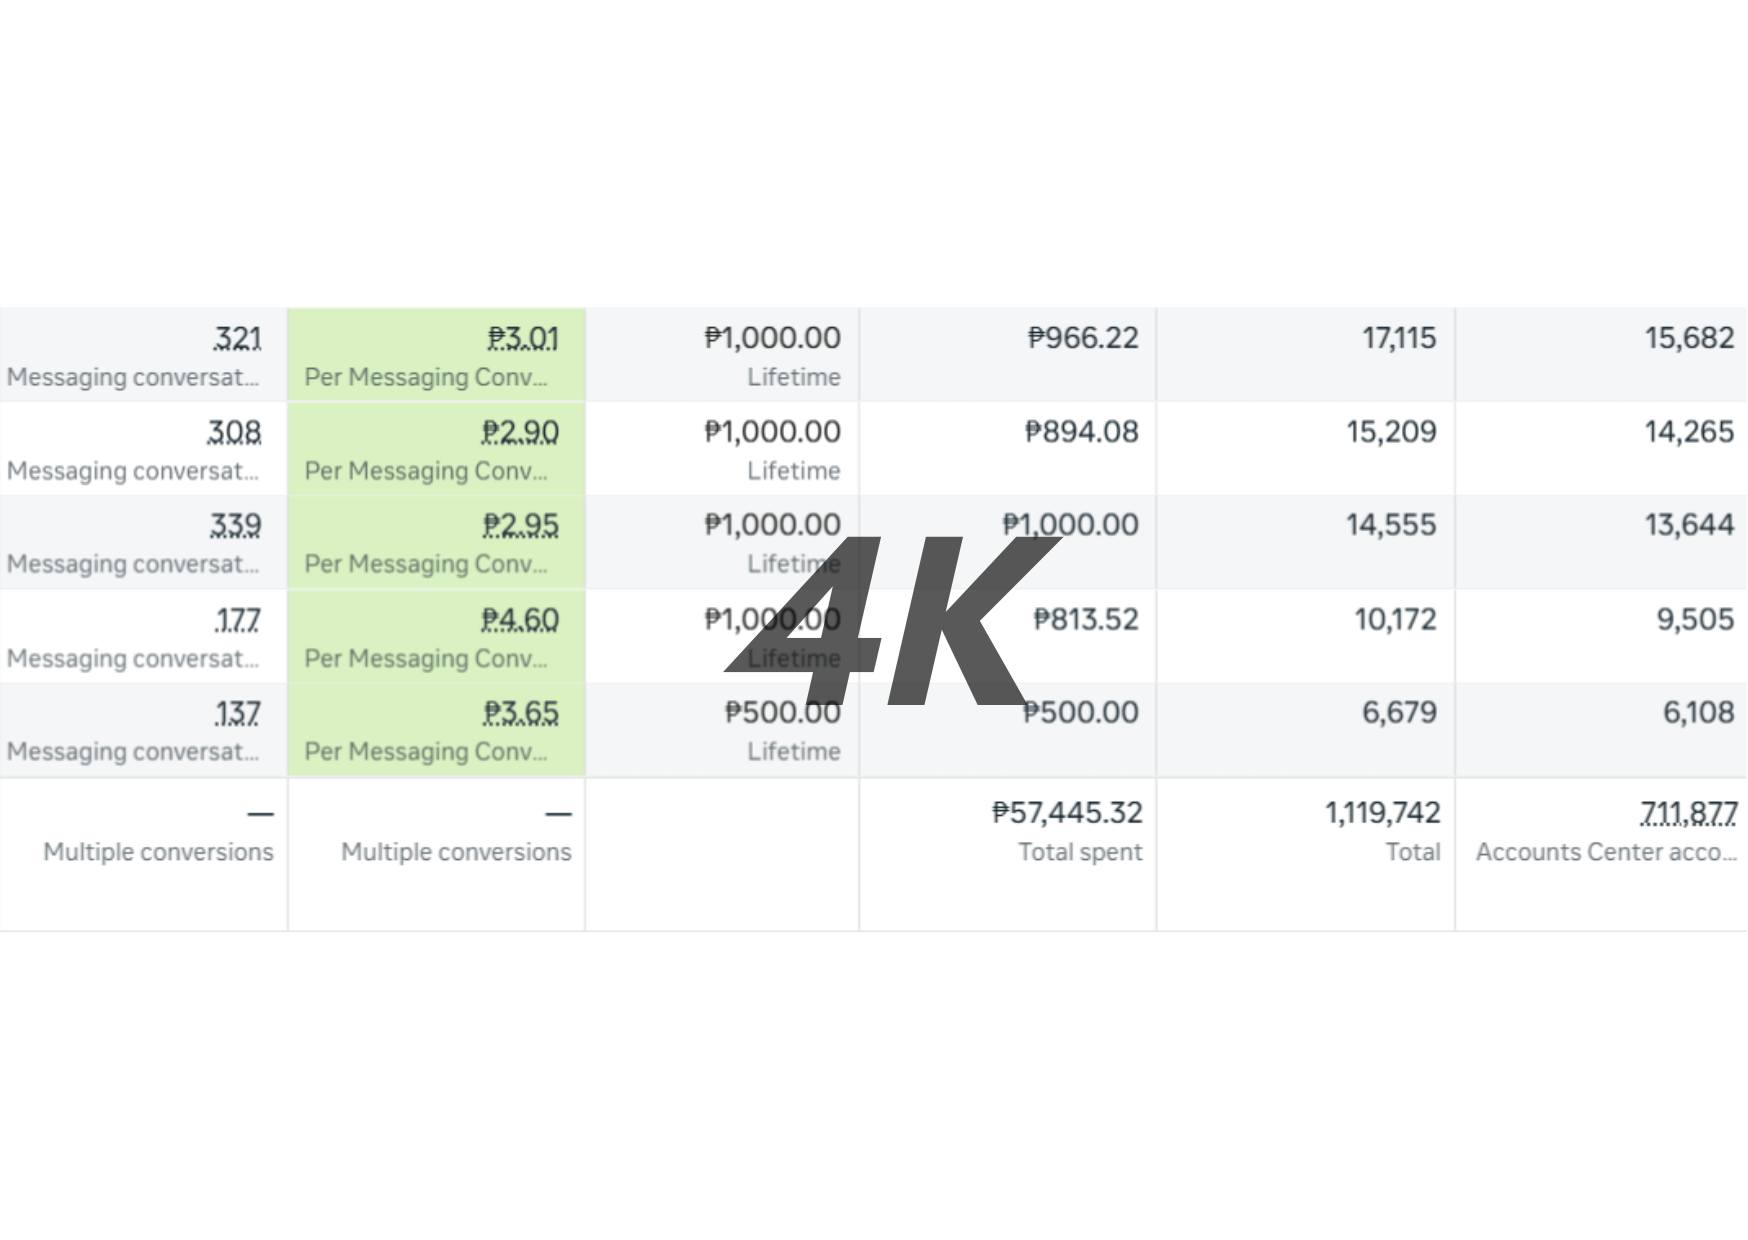
Task: Click the 711,877 Accounts Center total
Action: coord(1688,814)
